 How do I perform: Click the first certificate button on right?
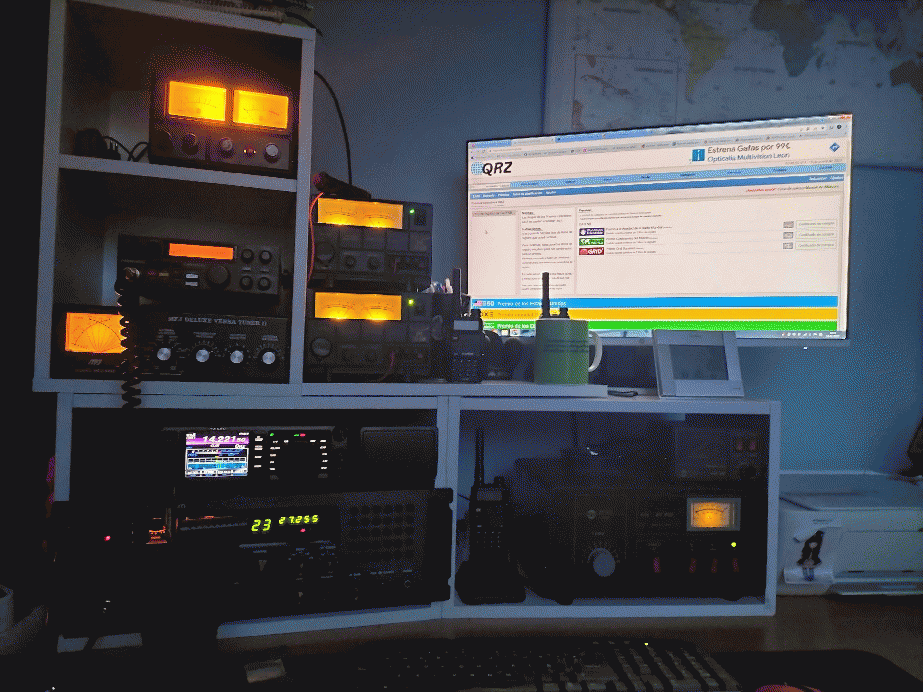pos(816,224)
